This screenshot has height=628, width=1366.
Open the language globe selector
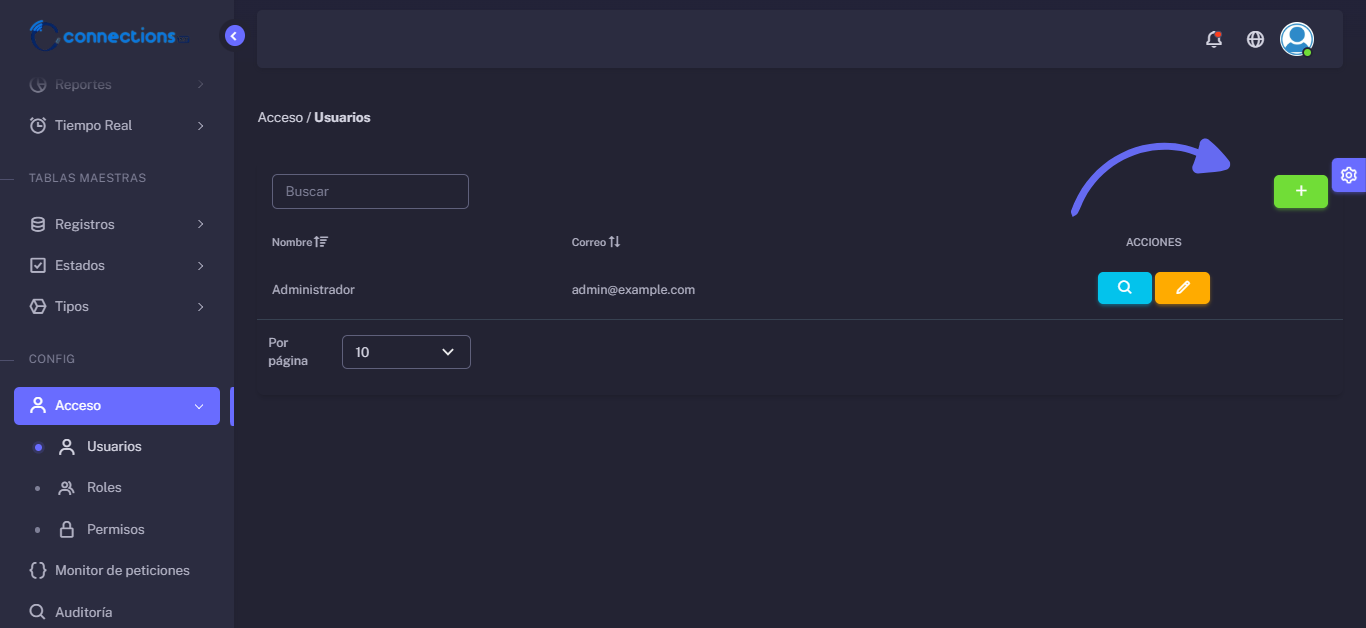click(x=1255, y=39)
